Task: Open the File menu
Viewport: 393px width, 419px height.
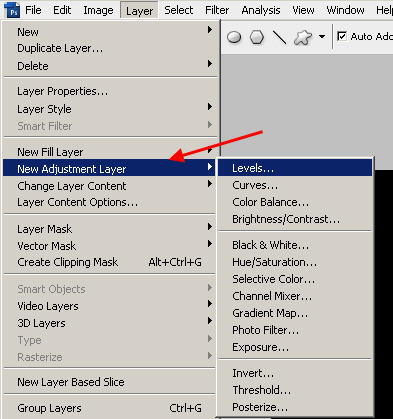Action: click(x=33, y=10)
